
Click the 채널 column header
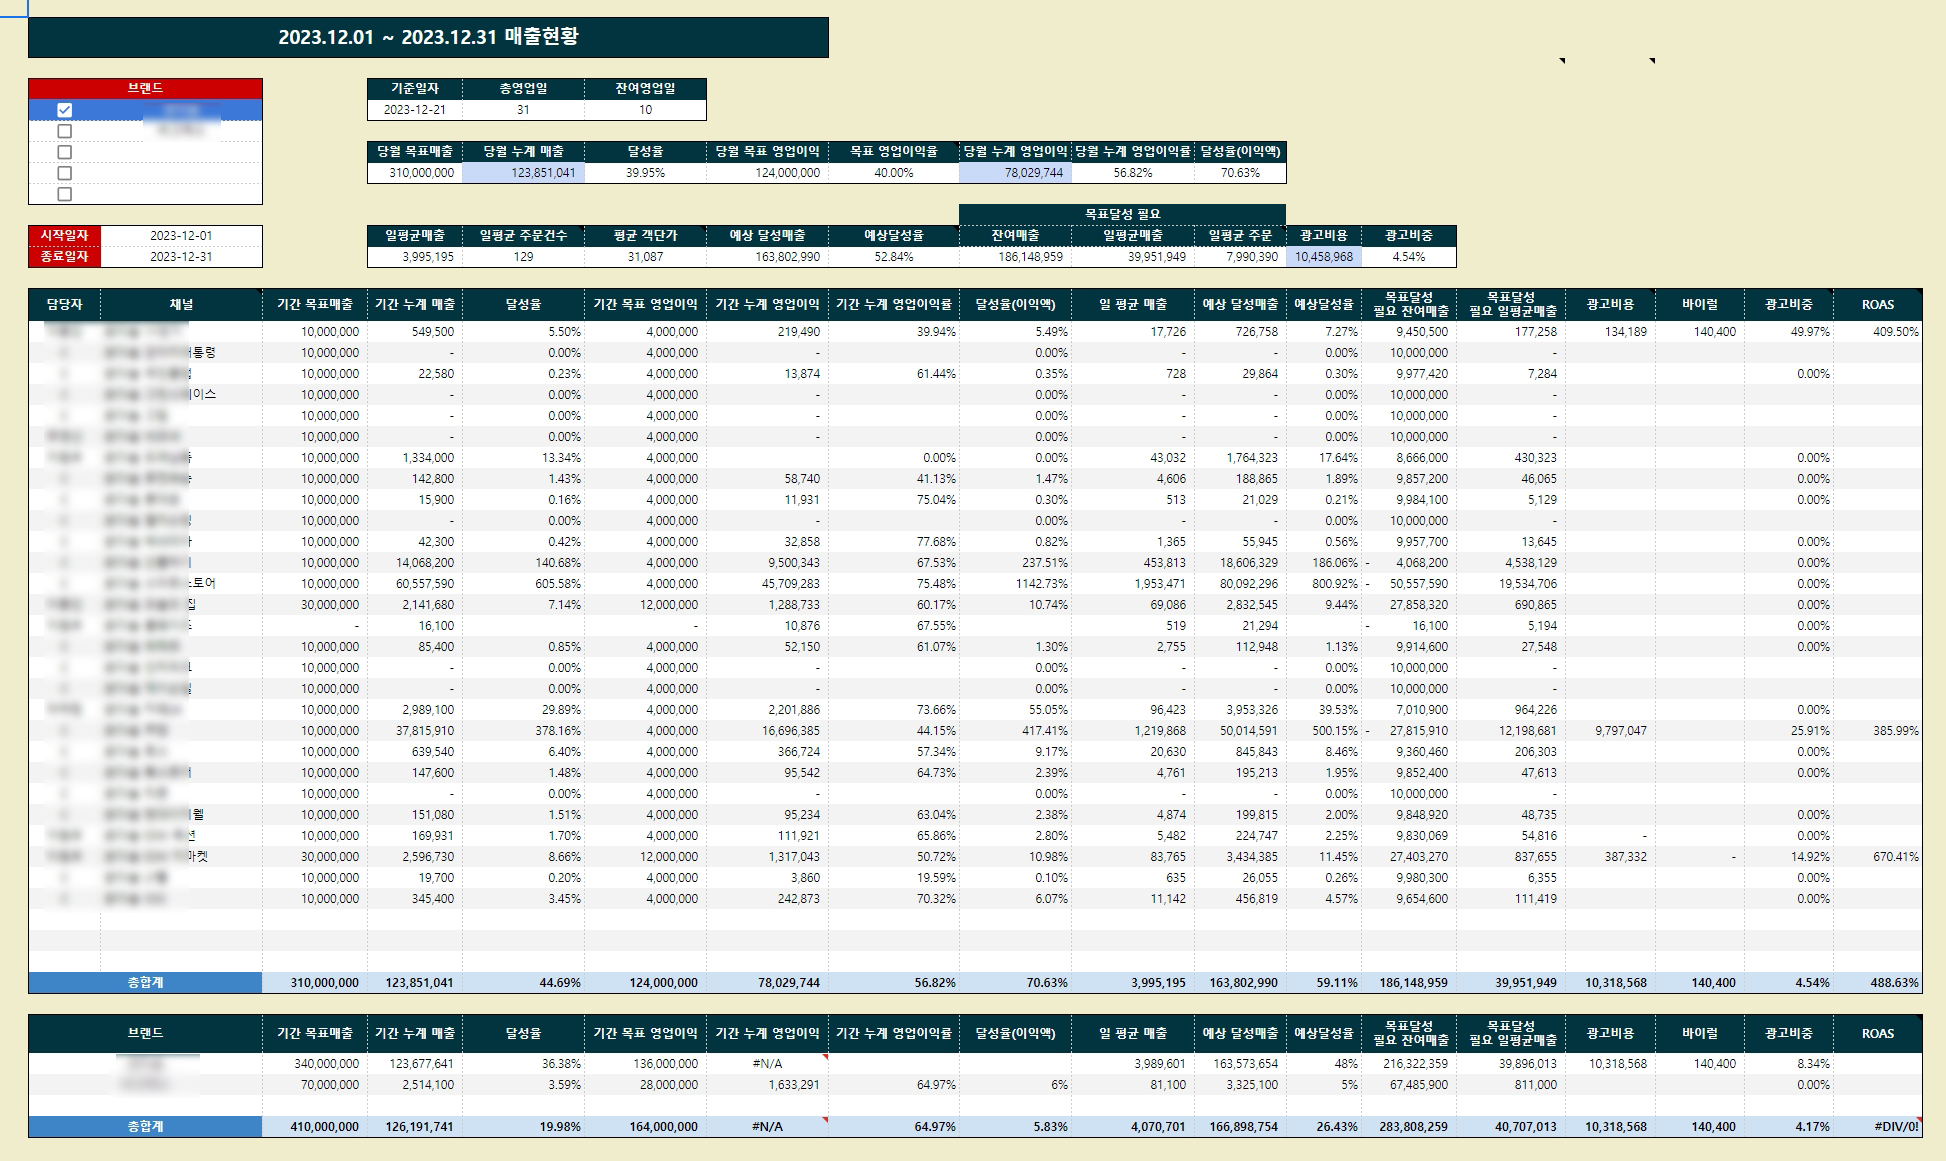tap(181, 304)
